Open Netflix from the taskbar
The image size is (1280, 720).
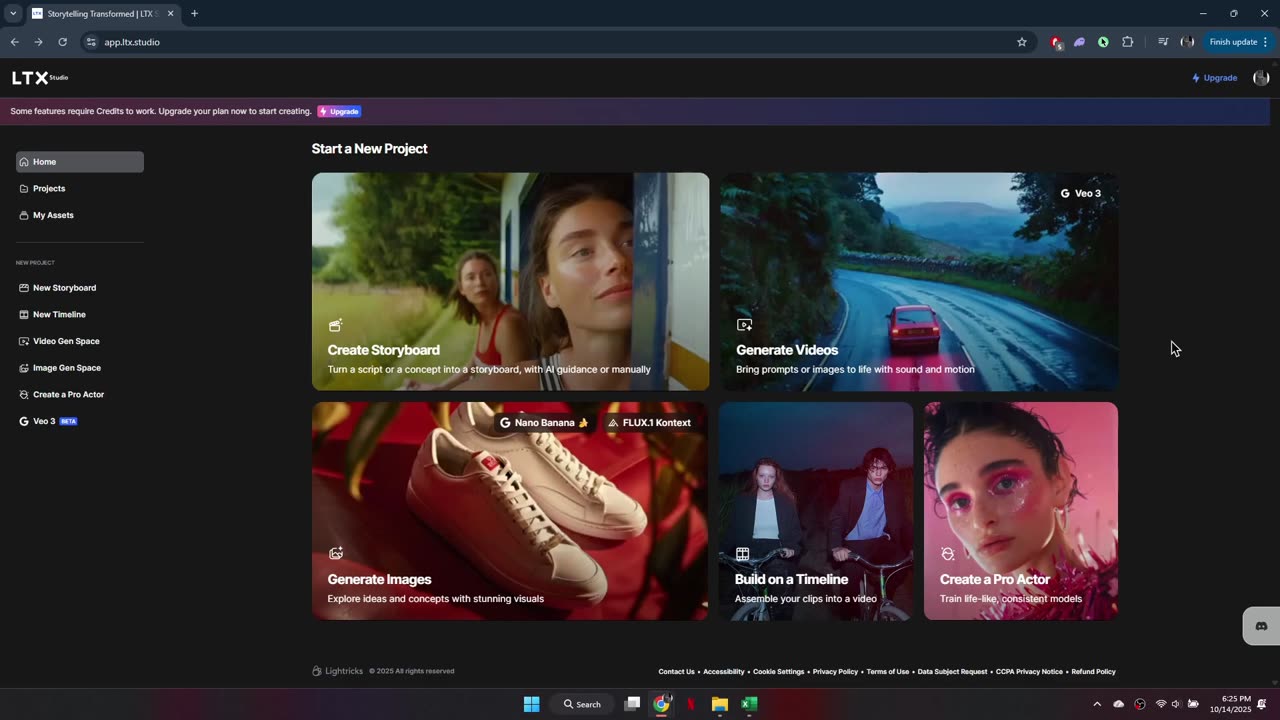(x=690, y=704)
